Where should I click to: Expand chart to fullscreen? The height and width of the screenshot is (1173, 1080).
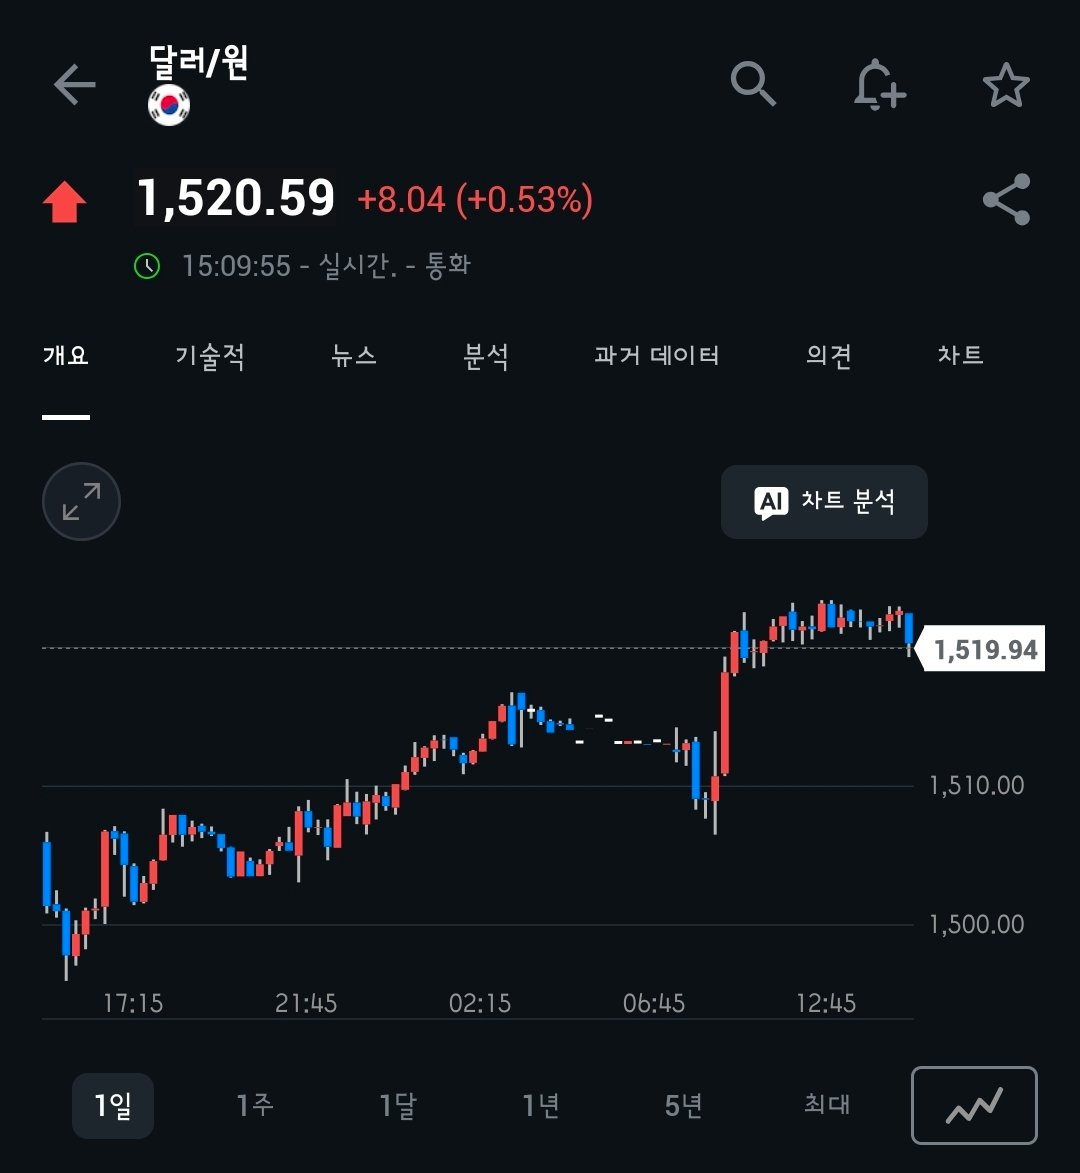(x=81, y=501)
